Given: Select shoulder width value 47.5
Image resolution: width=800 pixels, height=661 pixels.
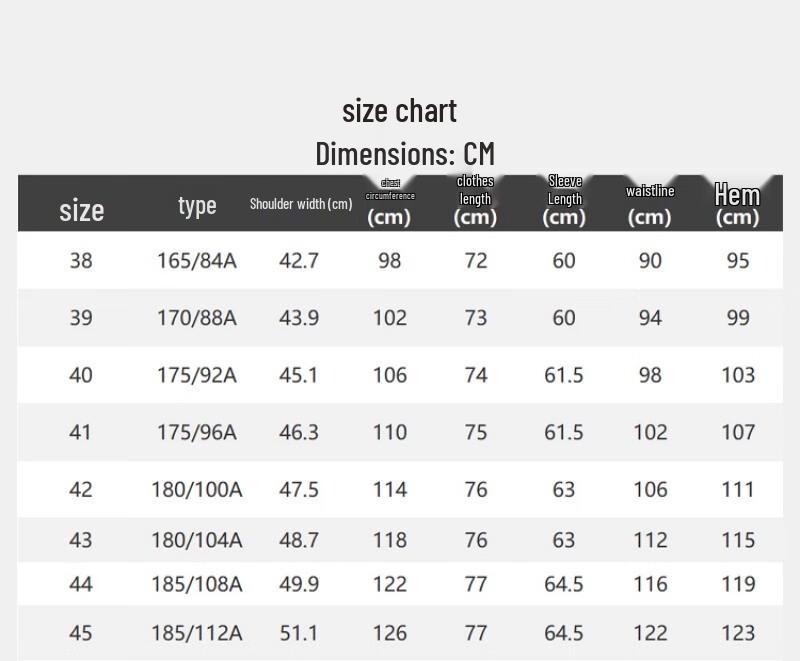Looking at the screenshot, I should (x=299, y=489).
